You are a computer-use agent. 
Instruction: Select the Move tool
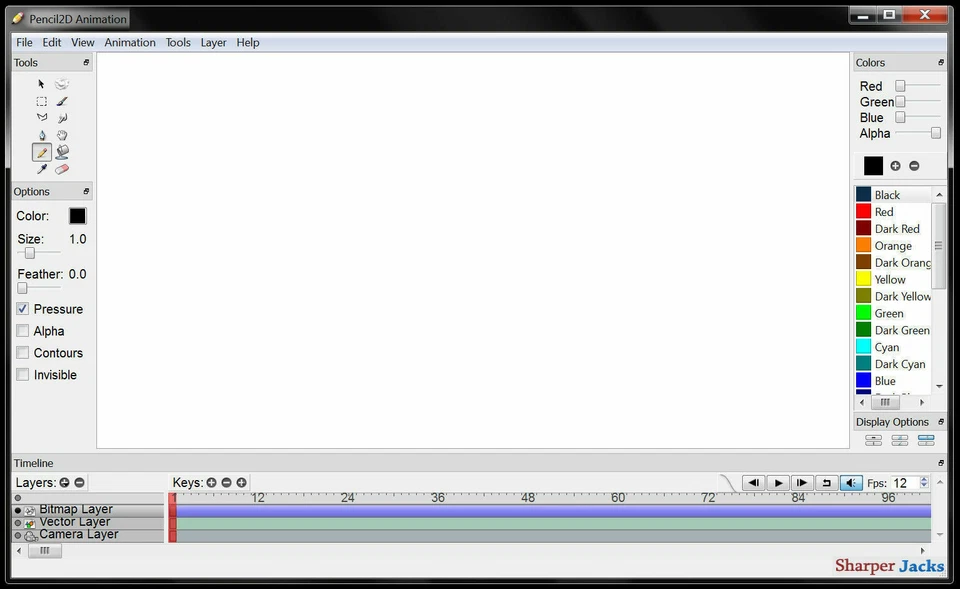(41, 84)
